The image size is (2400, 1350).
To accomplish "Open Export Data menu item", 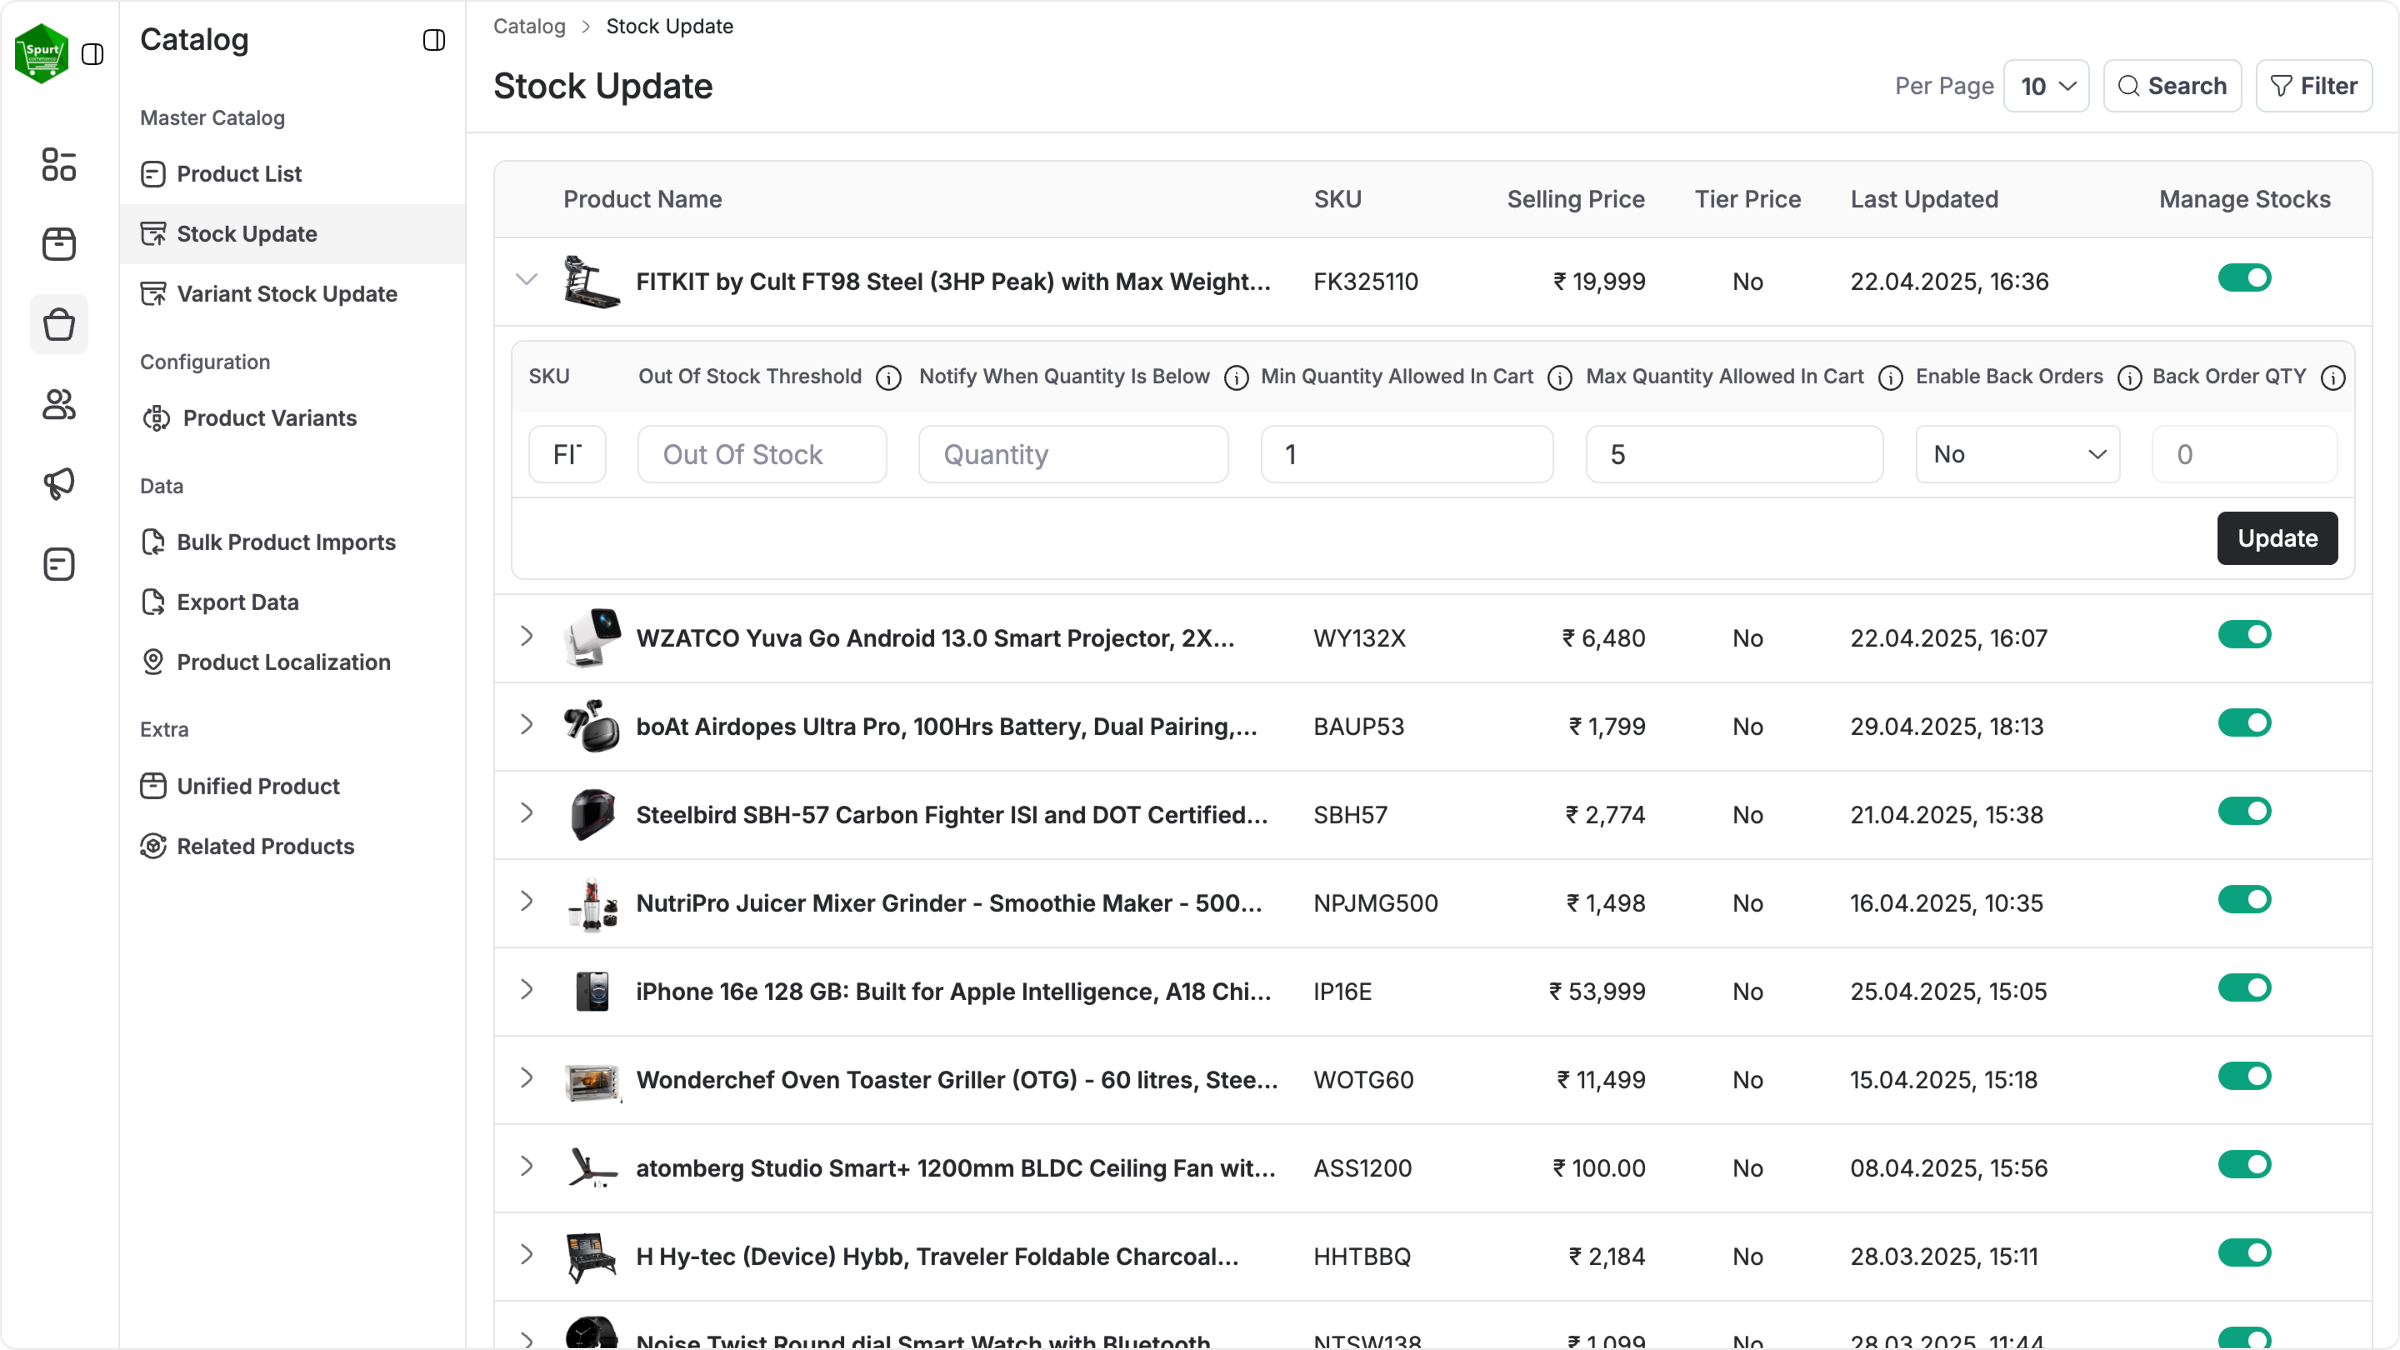I will click(292, 602).
